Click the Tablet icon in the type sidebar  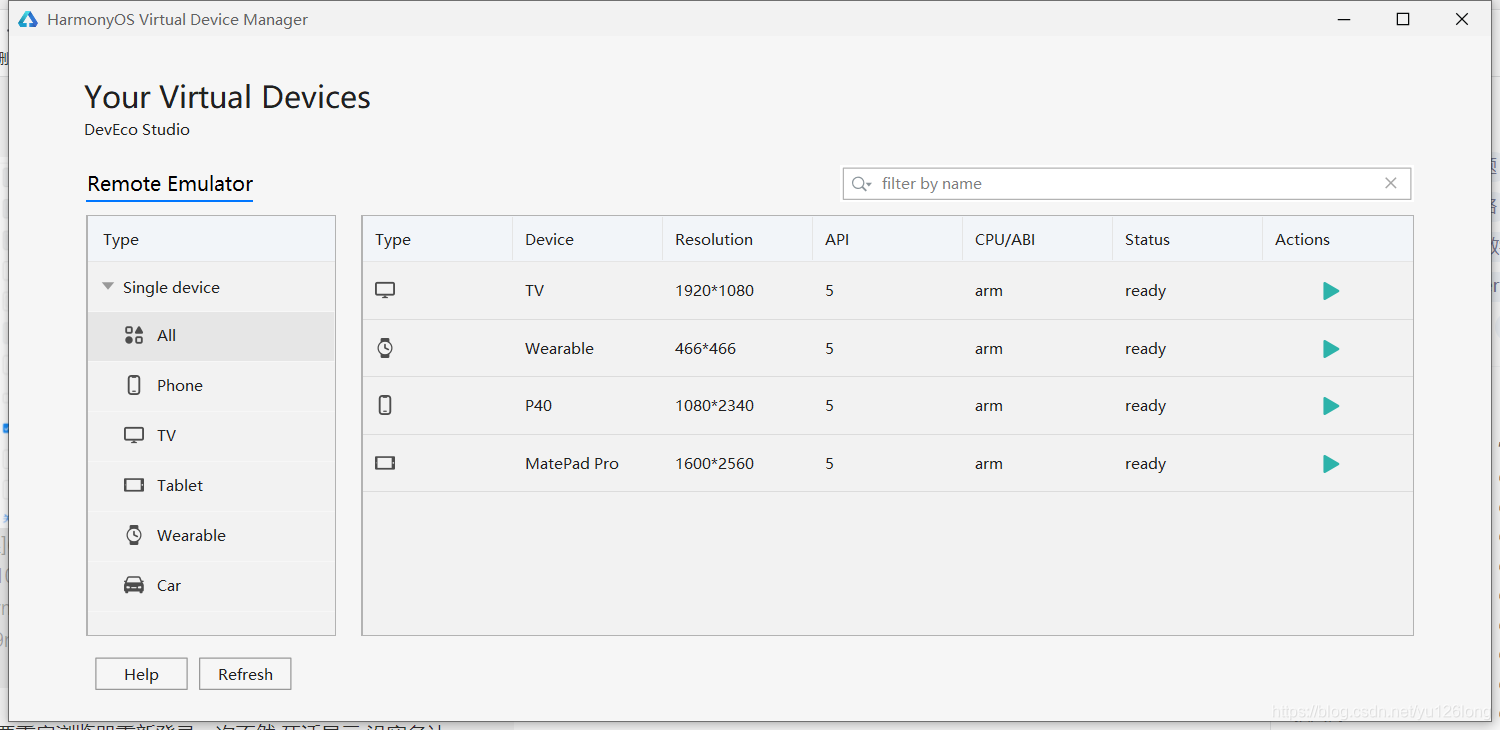134,485
